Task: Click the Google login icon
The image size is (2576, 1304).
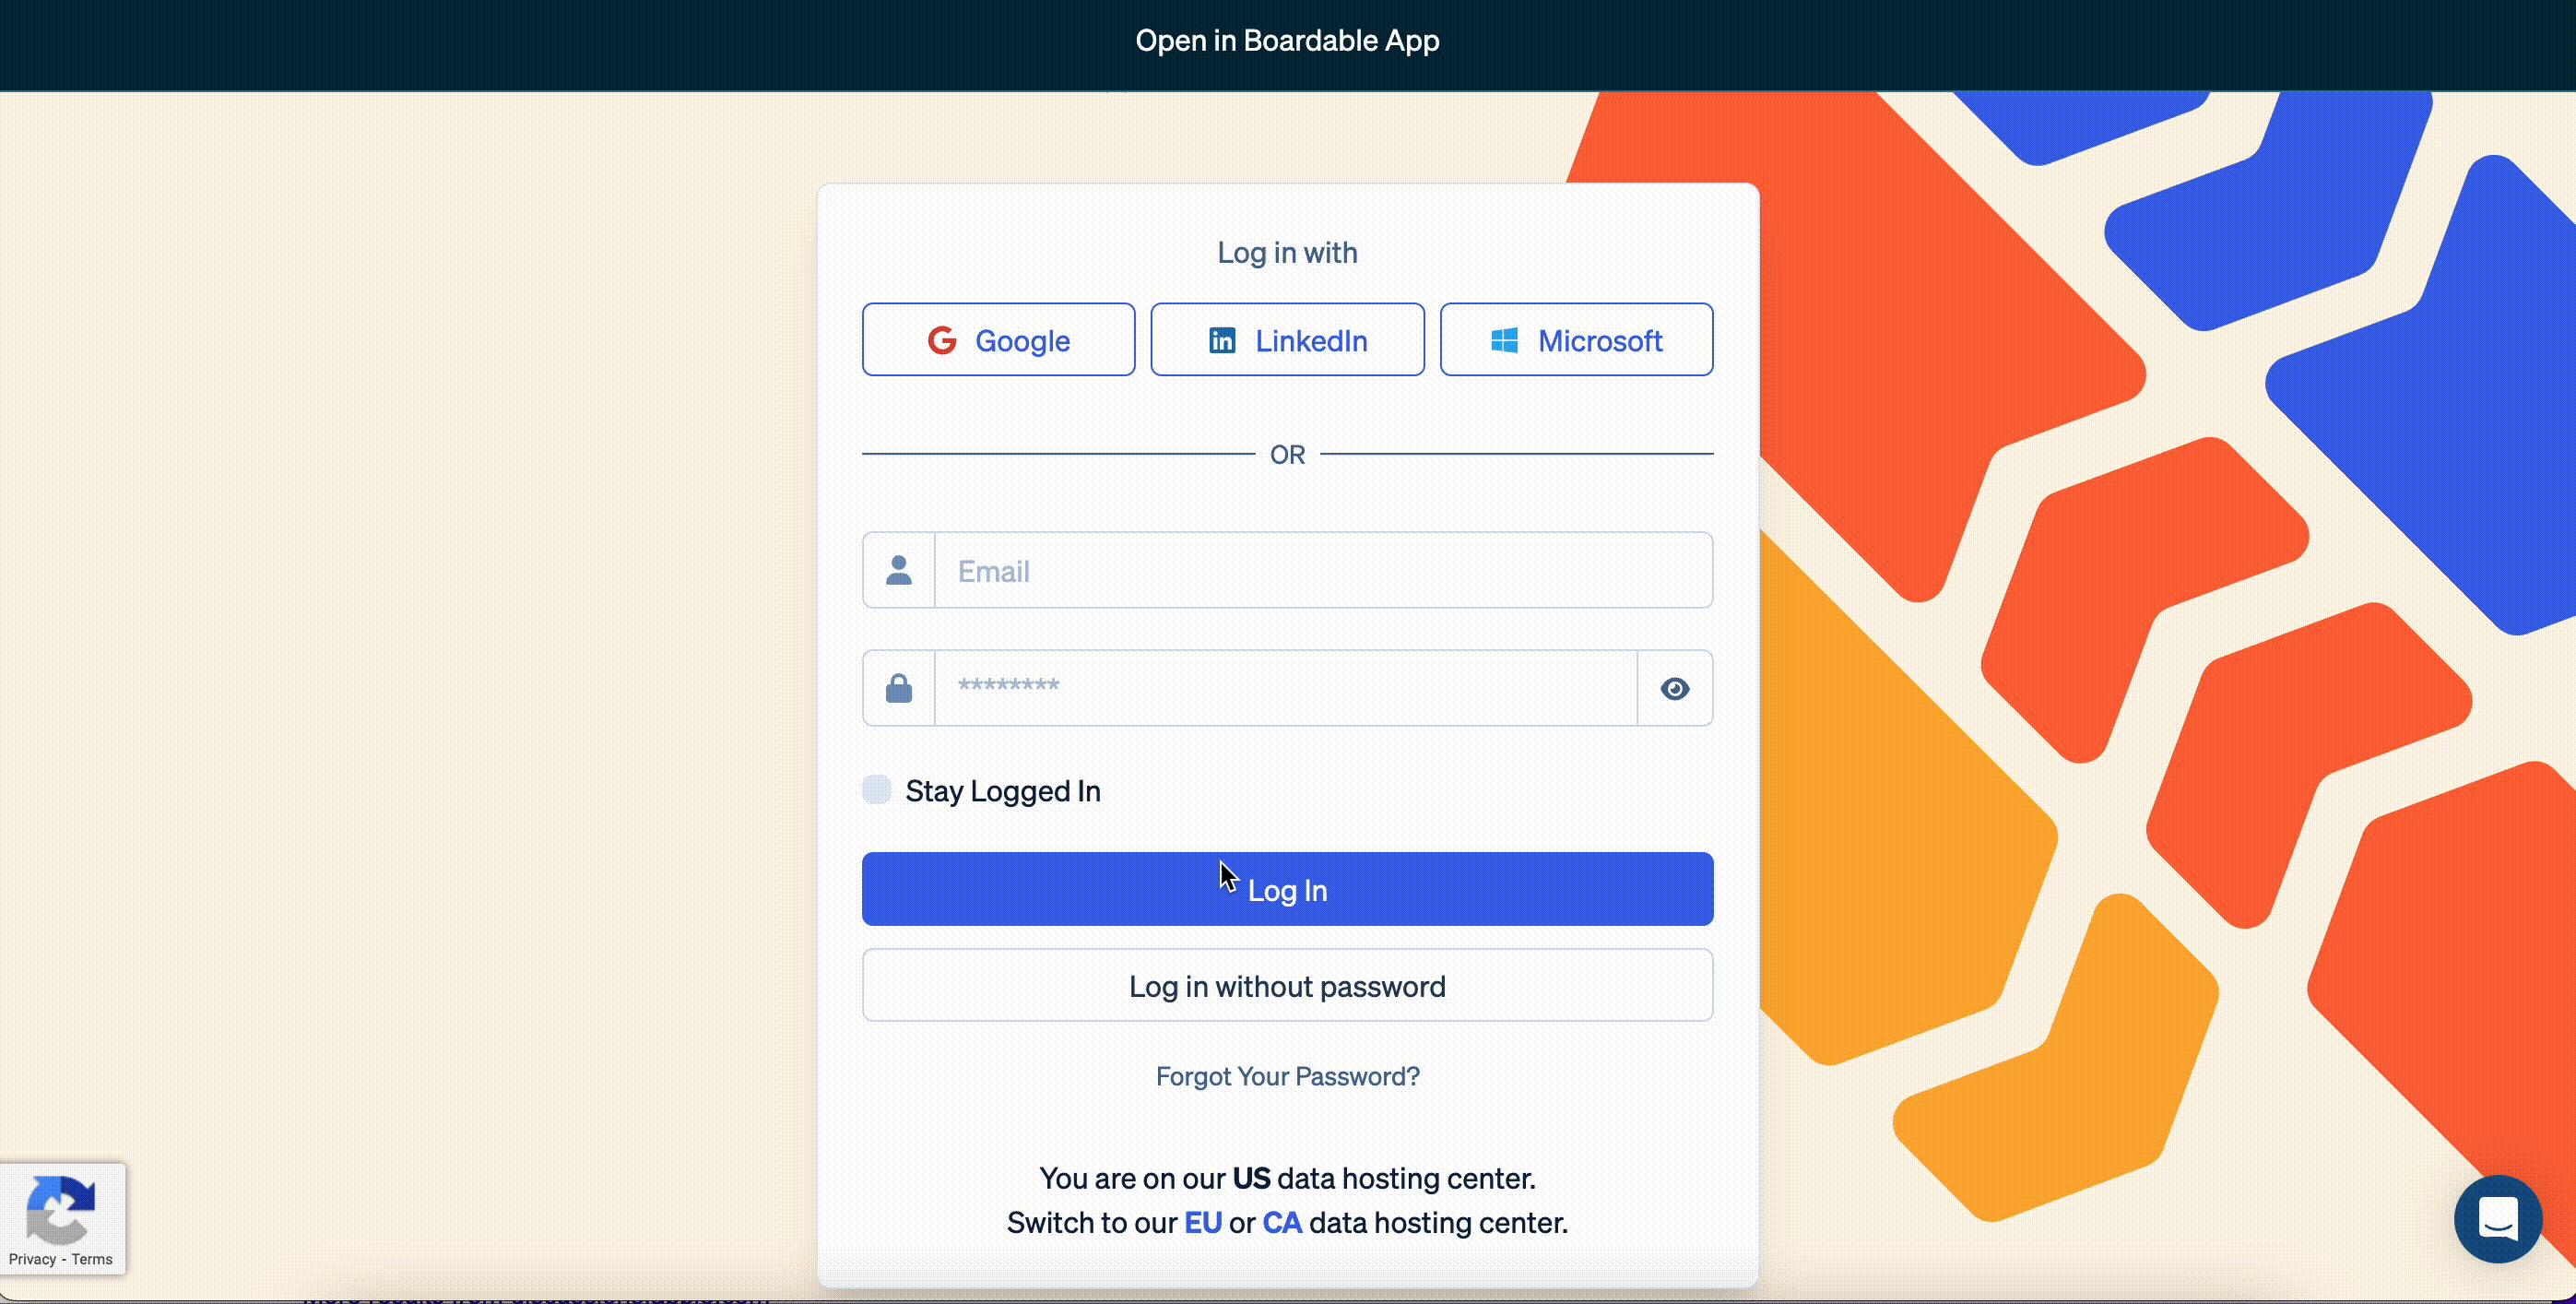Action: click(940, 339)
